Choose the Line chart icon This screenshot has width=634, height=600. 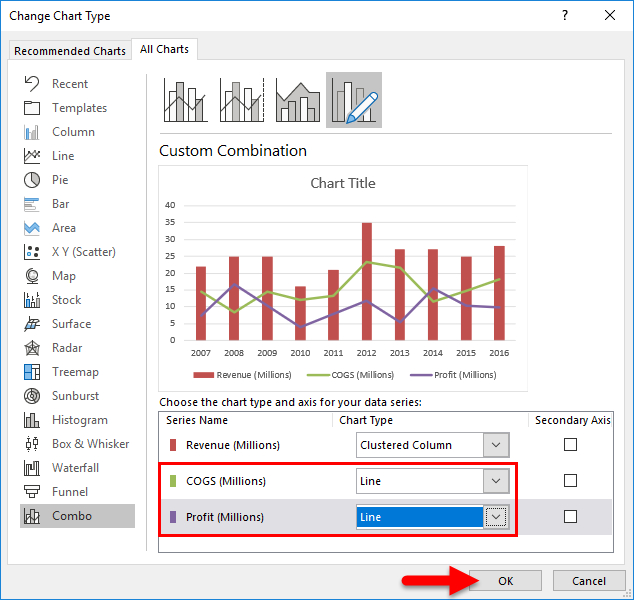click(32, 156)
